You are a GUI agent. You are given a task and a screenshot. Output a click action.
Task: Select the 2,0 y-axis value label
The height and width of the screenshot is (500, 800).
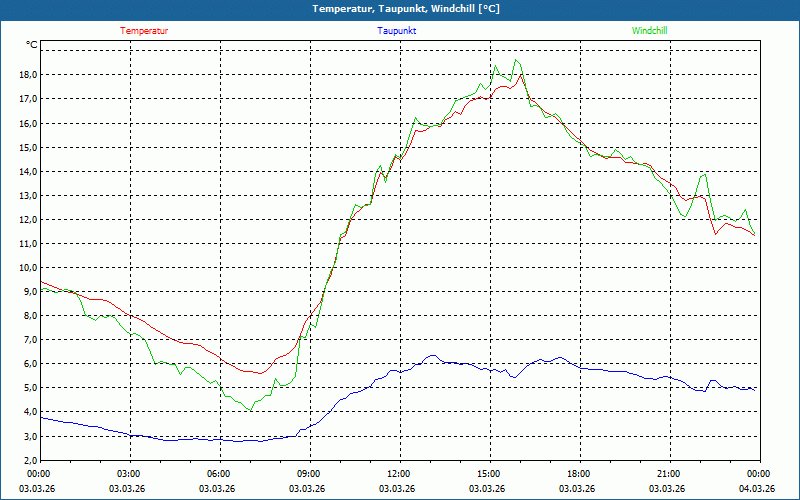(x=29, y=460)
